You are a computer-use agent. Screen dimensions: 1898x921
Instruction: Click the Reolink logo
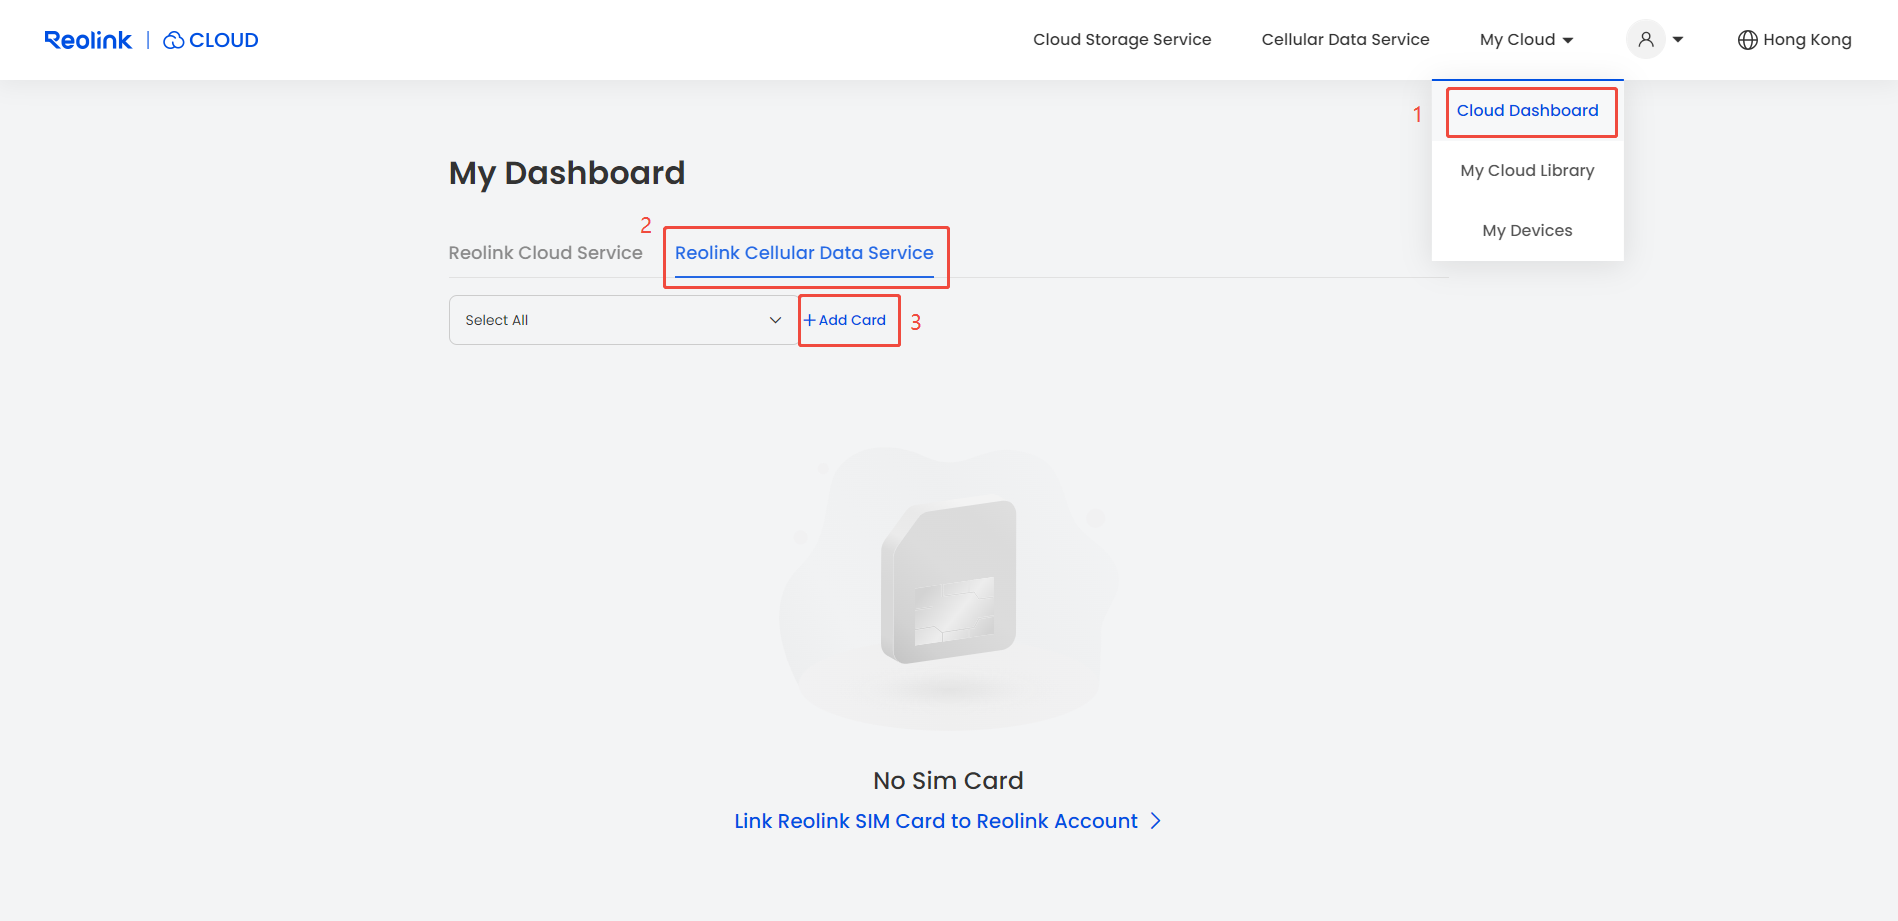88,40
